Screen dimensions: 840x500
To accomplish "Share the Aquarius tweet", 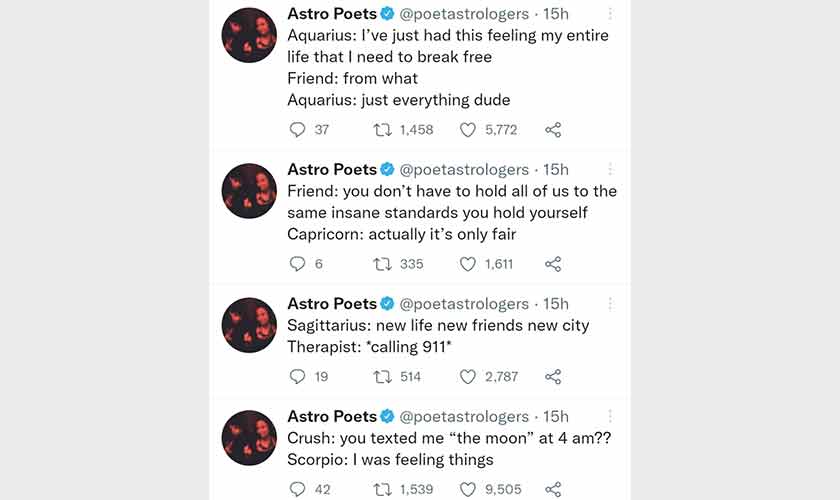I will tap(553, 130).
